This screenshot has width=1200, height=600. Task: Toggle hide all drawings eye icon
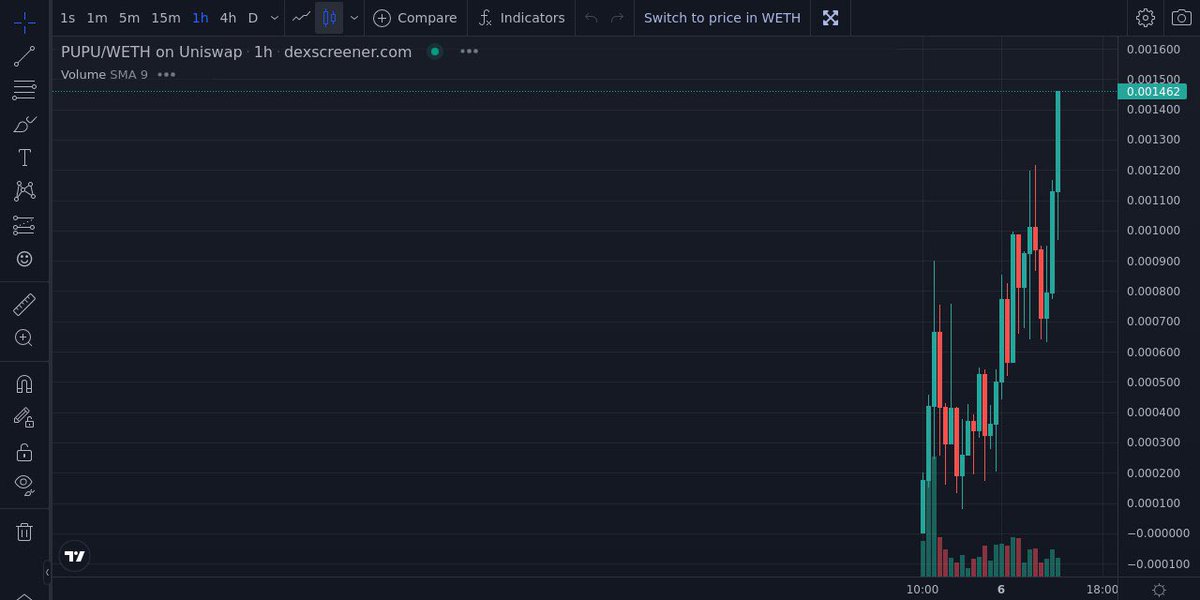24,485
